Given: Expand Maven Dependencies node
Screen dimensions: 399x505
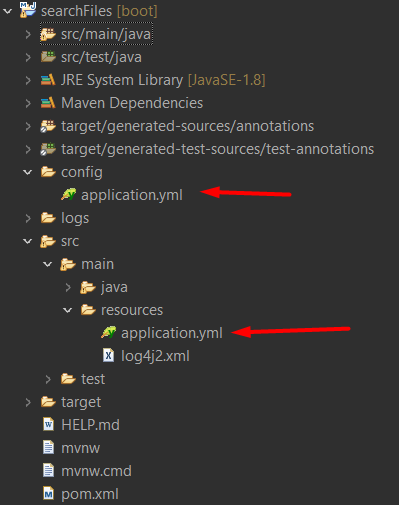Looking at the screenshot, I should [x=28, y=103].
